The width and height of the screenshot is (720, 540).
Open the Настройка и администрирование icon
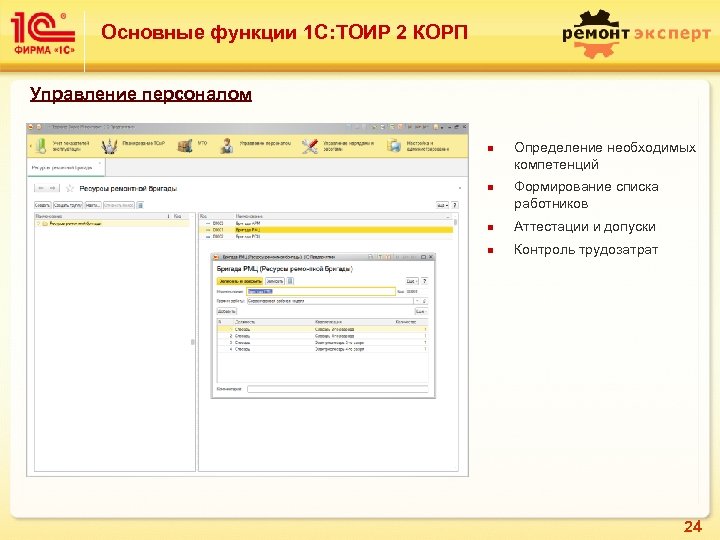pyautogui.click(x=393, y=146)
